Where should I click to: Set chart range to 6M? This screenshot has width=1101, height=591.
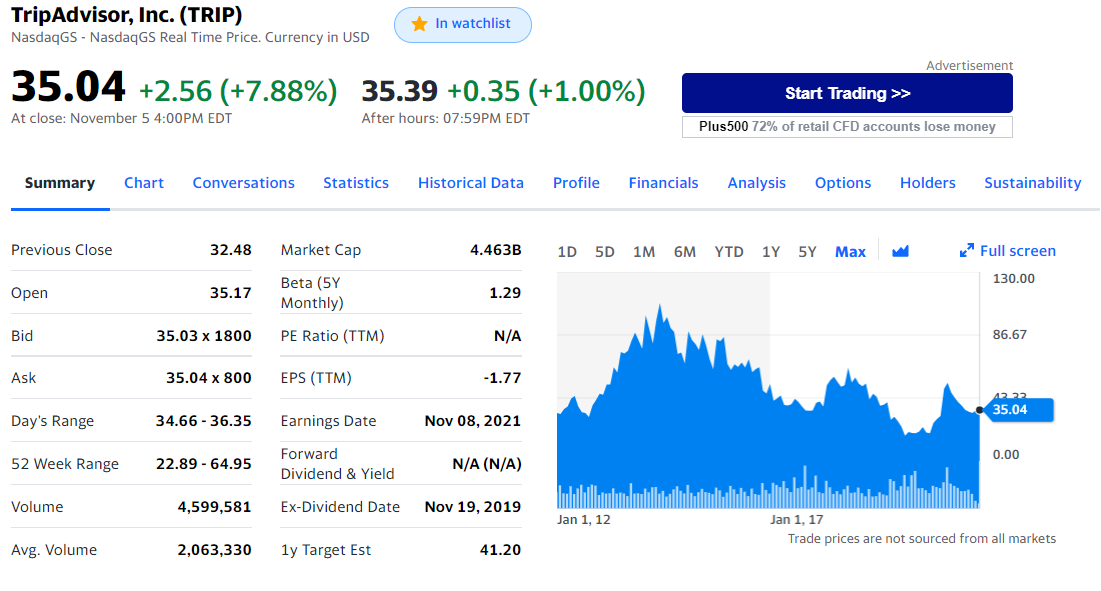[x=685, y=252]
